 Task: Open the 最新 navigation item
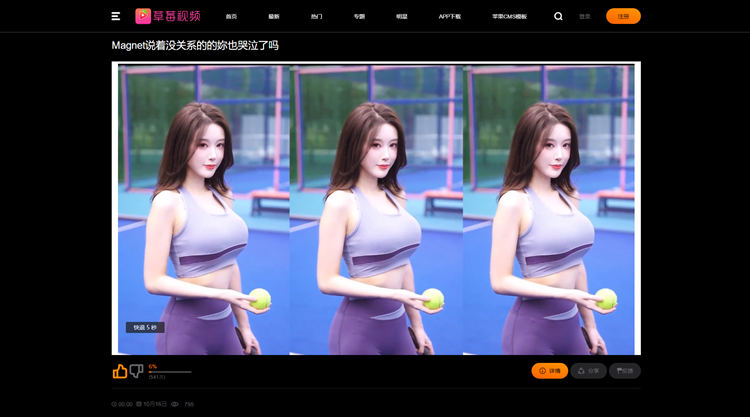274,17
